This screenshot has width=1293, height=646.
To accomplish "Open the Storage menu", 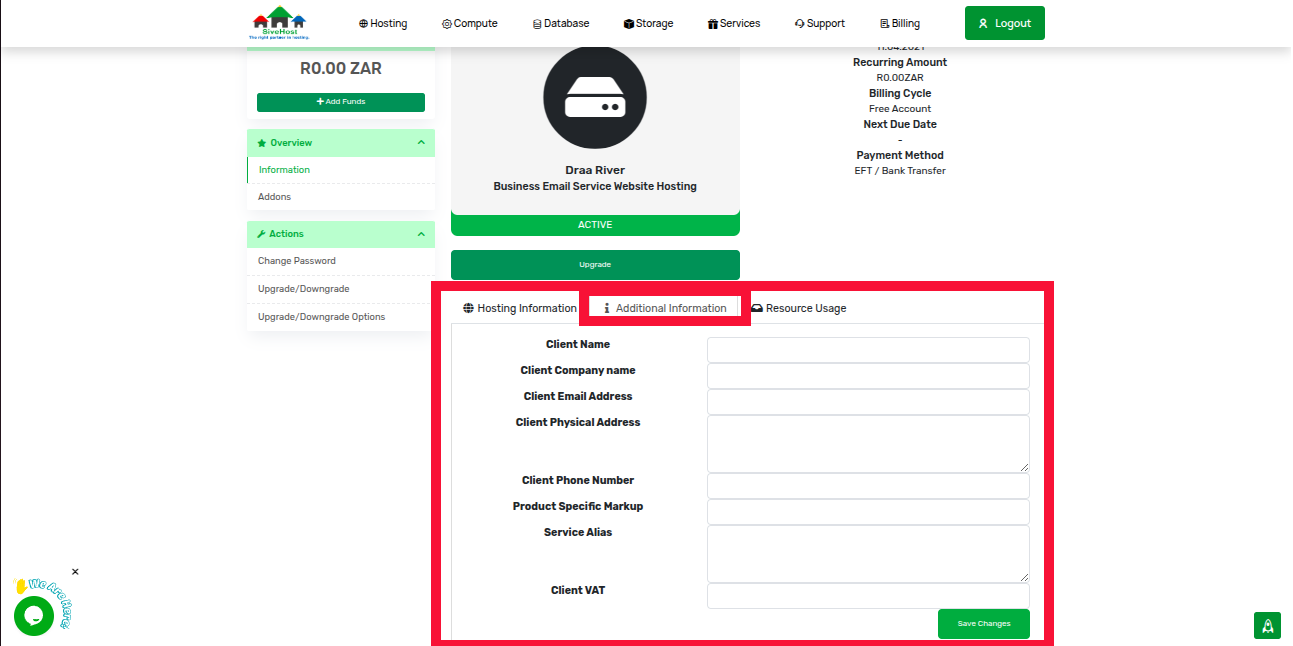I will 648,23.
